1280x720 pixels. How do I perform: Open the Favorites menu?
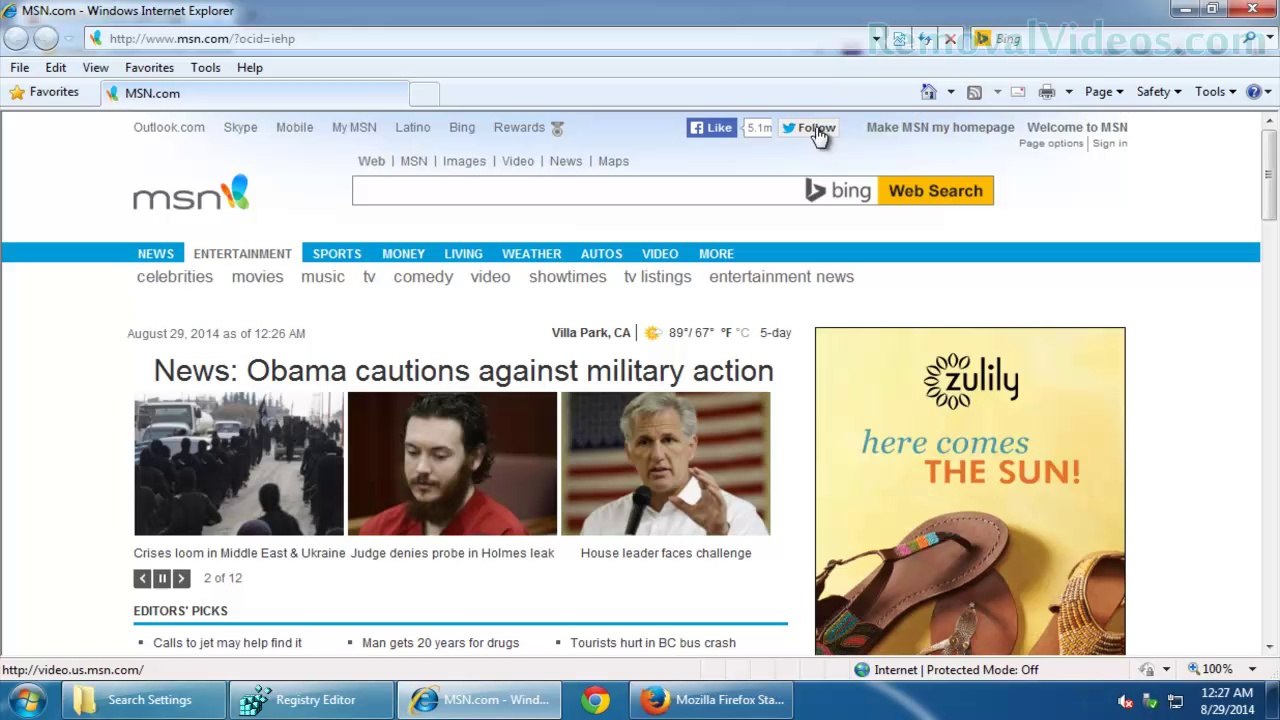pyautogui.click(x=149, y=67)
